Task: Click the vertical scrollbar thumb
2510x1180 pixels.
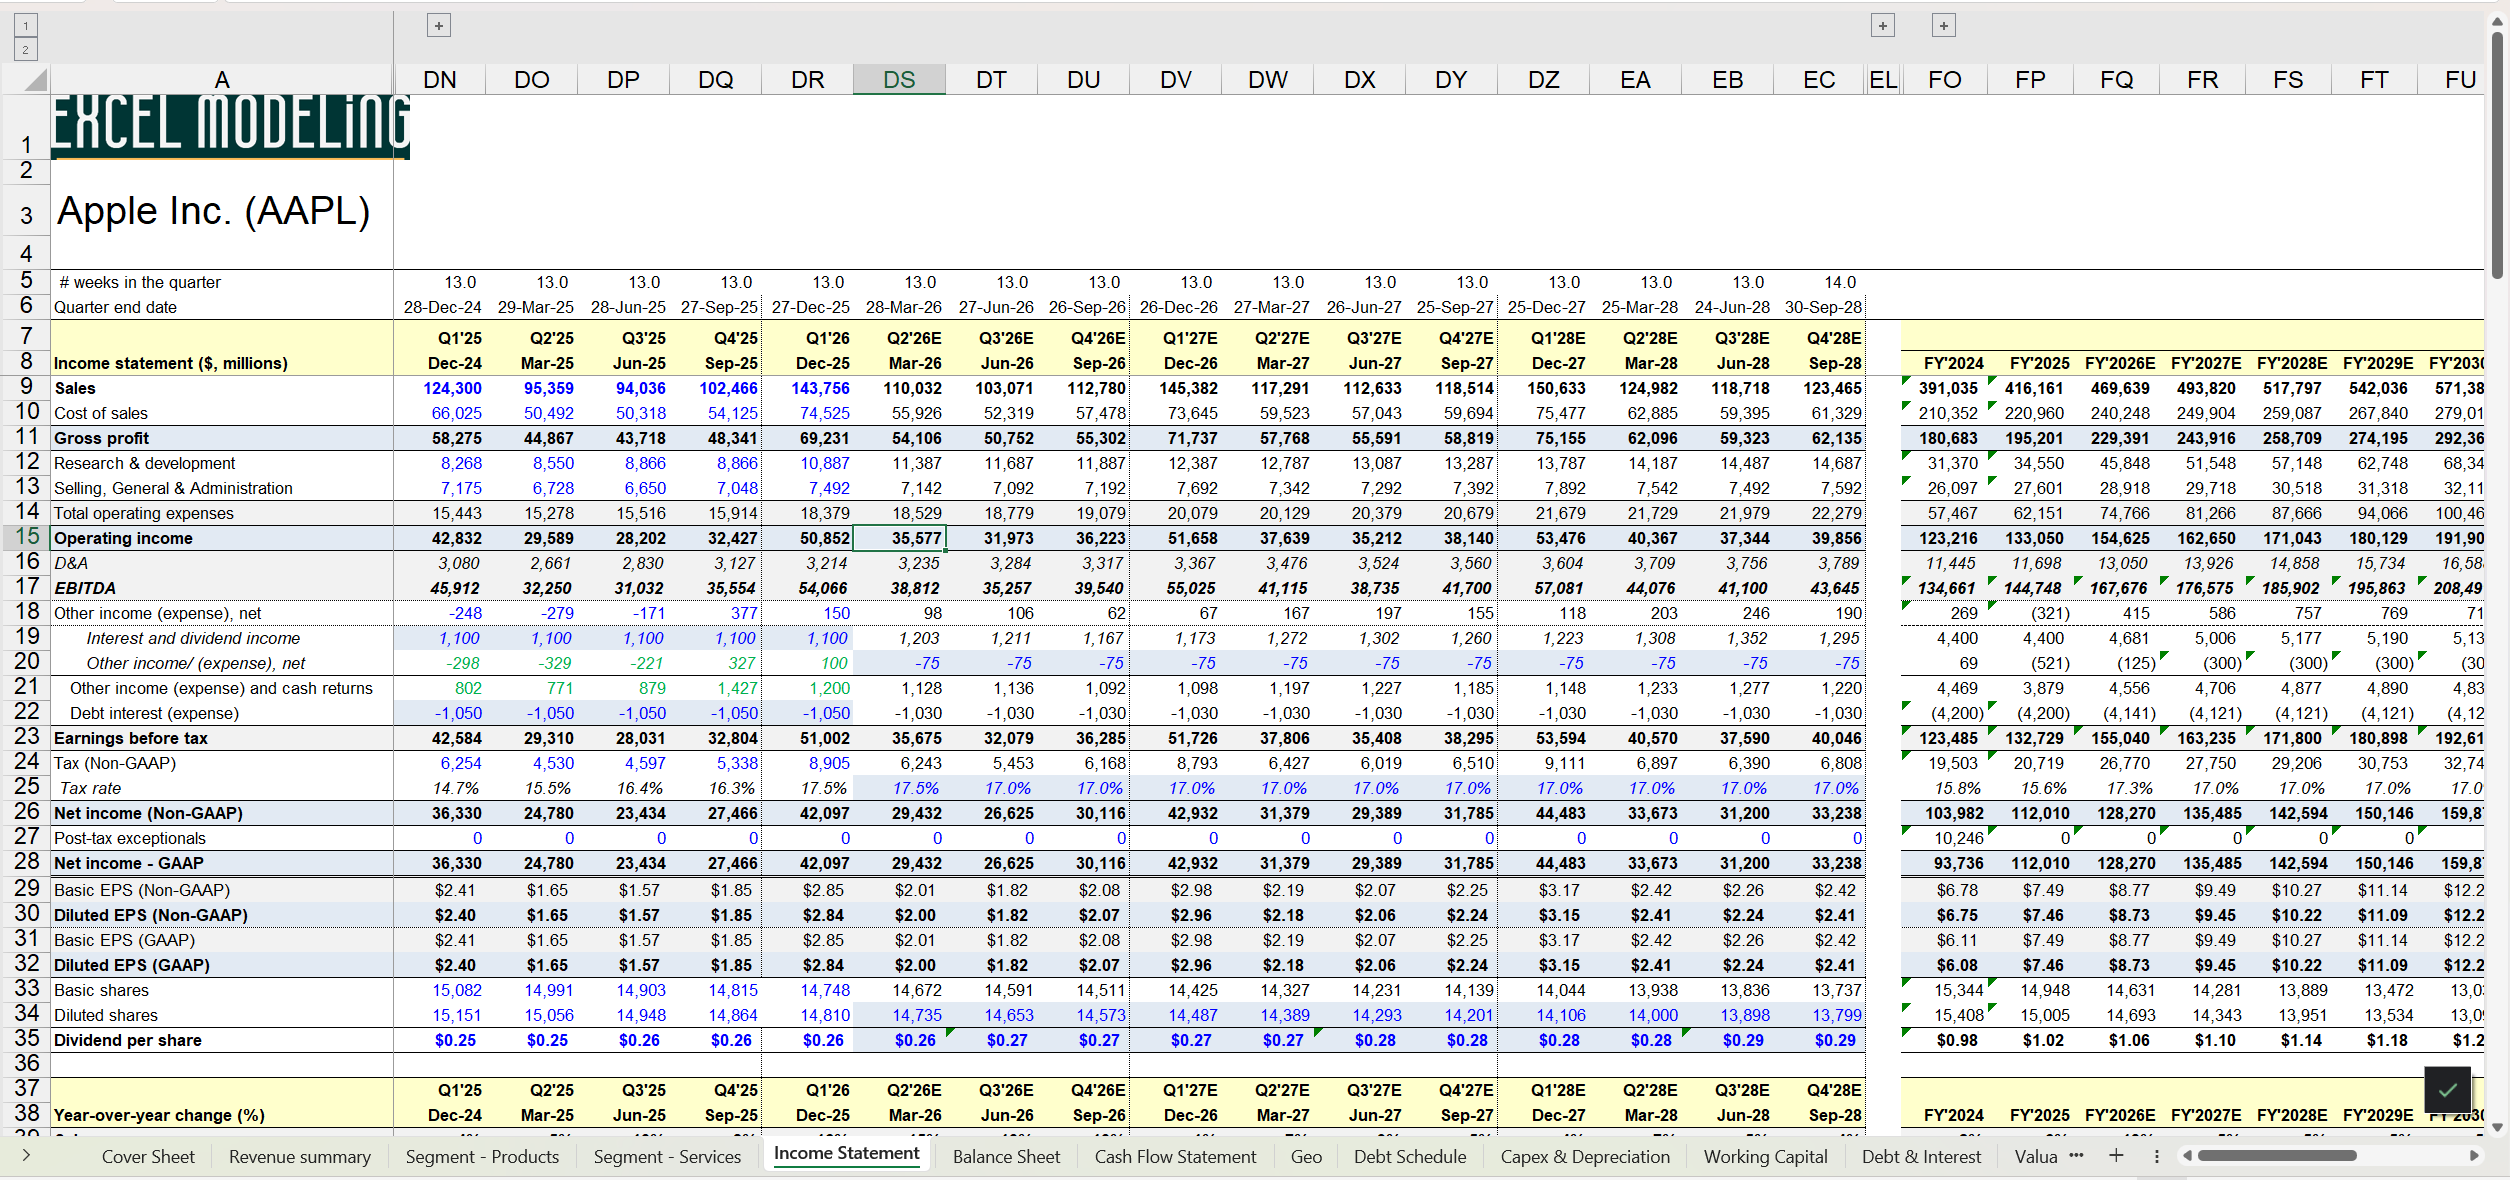Action: tap(2497, 154)
